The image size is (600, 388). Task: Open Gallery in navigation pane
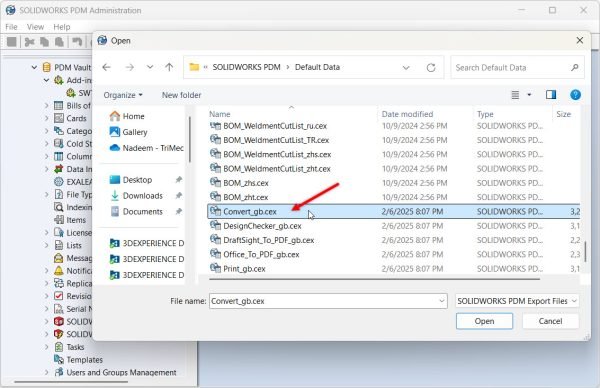tap(129, 132)
